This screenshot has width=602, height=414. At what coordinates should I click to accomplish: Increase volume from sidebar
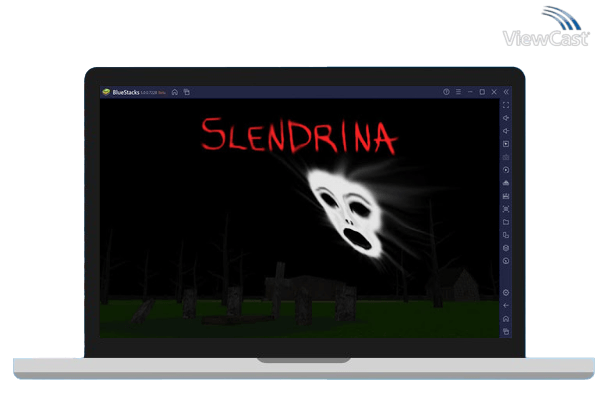click(506, 118)
